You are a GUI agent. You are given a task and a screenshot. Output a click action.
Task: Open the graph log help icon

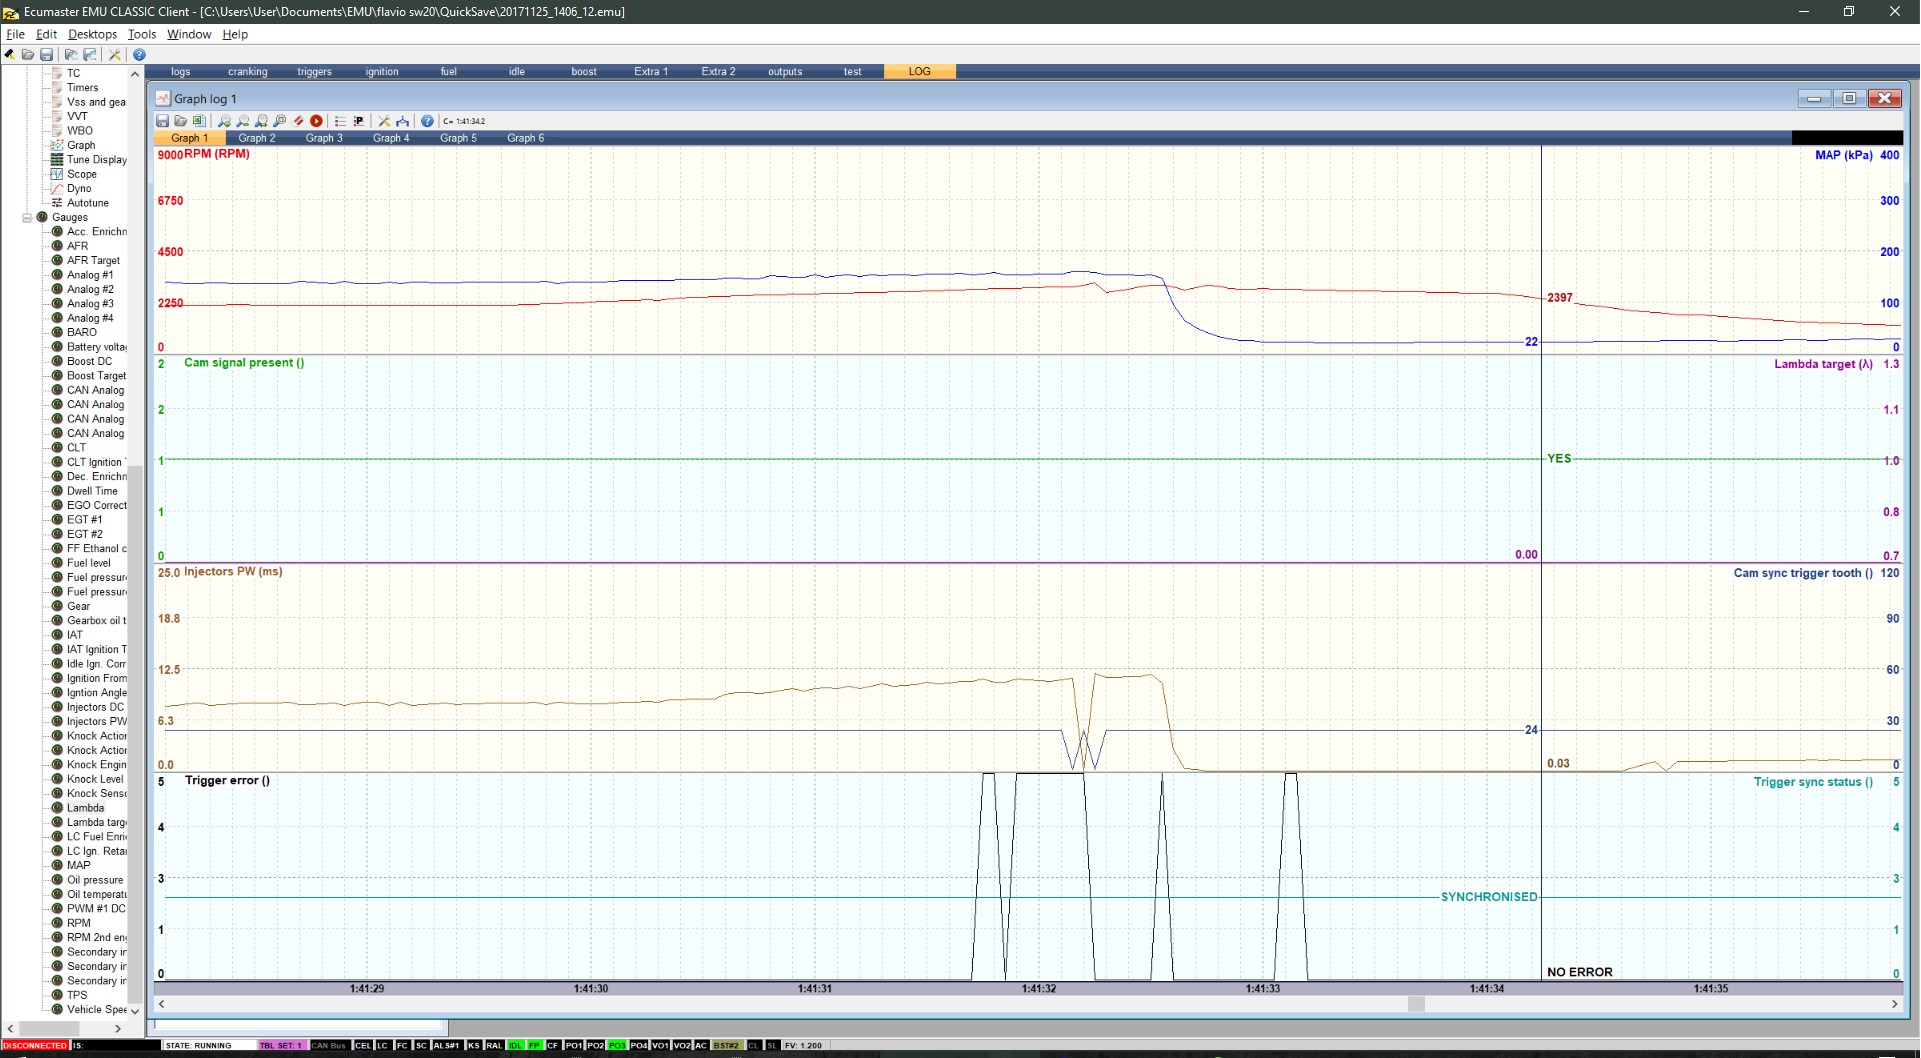click(427, 121)
